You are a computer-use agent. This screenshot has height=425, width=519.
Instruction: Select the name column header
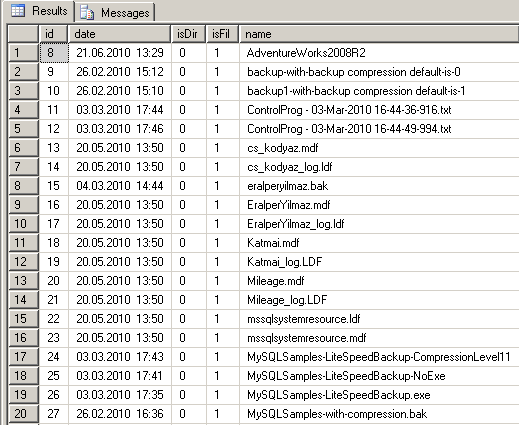point(379,34)
